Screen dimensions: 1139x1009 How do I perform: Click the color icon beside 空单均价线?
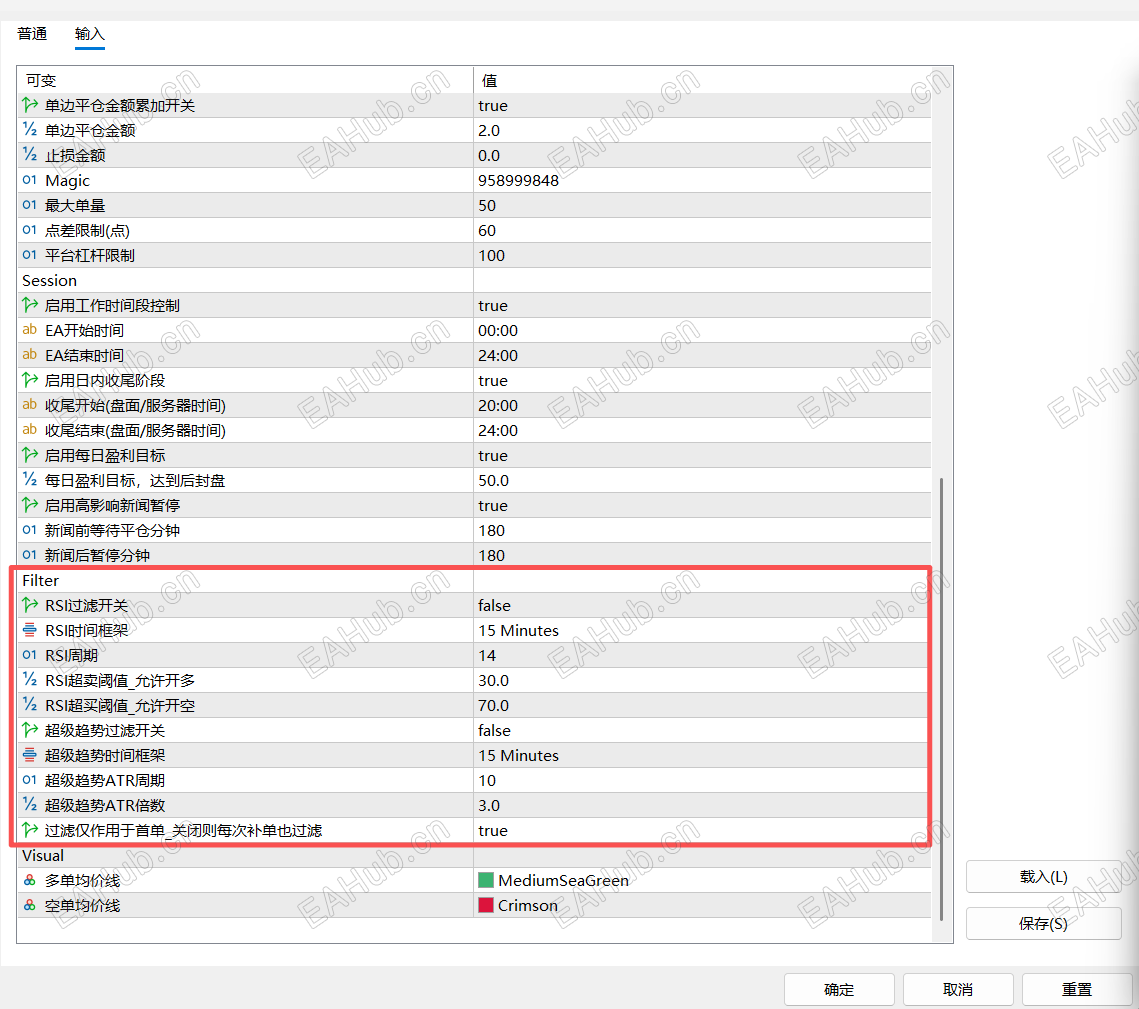(30, 905)
